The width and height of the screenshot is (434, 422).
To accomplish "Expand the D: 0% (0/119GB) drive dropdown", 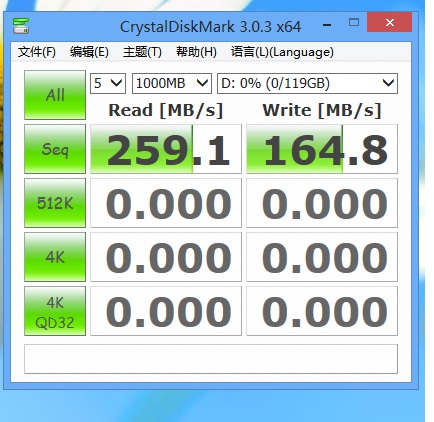I will [x=307, y=83].
